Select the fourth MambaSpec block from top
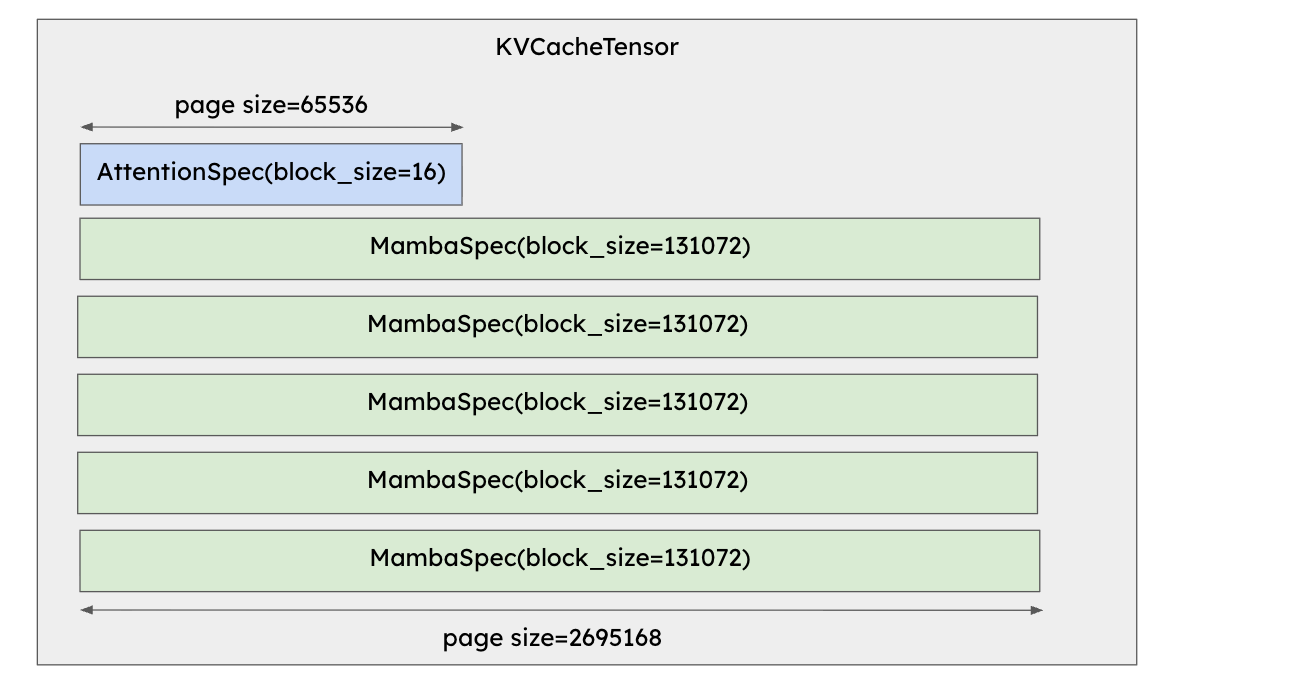This screenshot has width=1296, height=686. (x=557, y=482)
